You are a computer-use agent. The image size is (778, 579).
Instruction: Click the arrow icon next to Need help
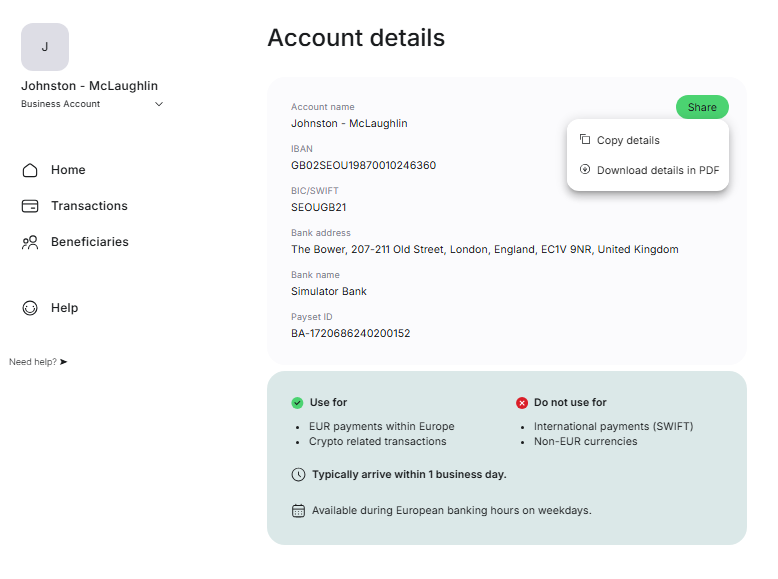64,362
